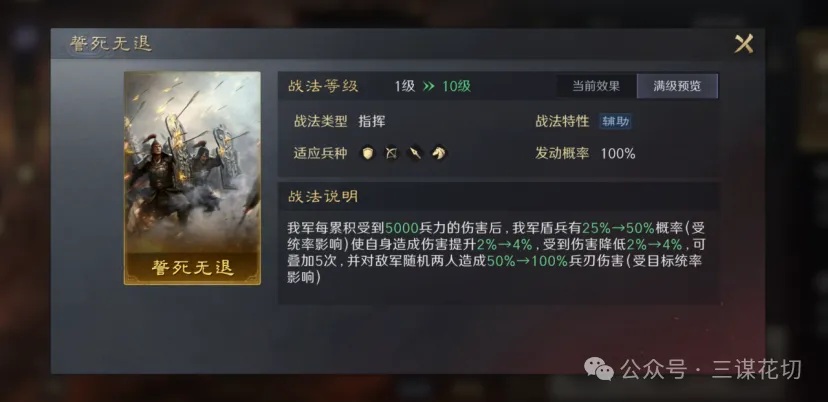Viewport: 828px width, 402px height.
Task: Click the WeChat logo in watermark
Action: click(x=599, y=368)
